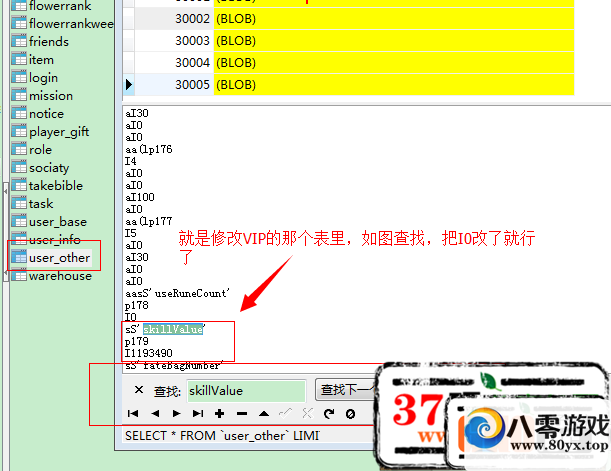Click the 30002 id cell

(174, 19)
